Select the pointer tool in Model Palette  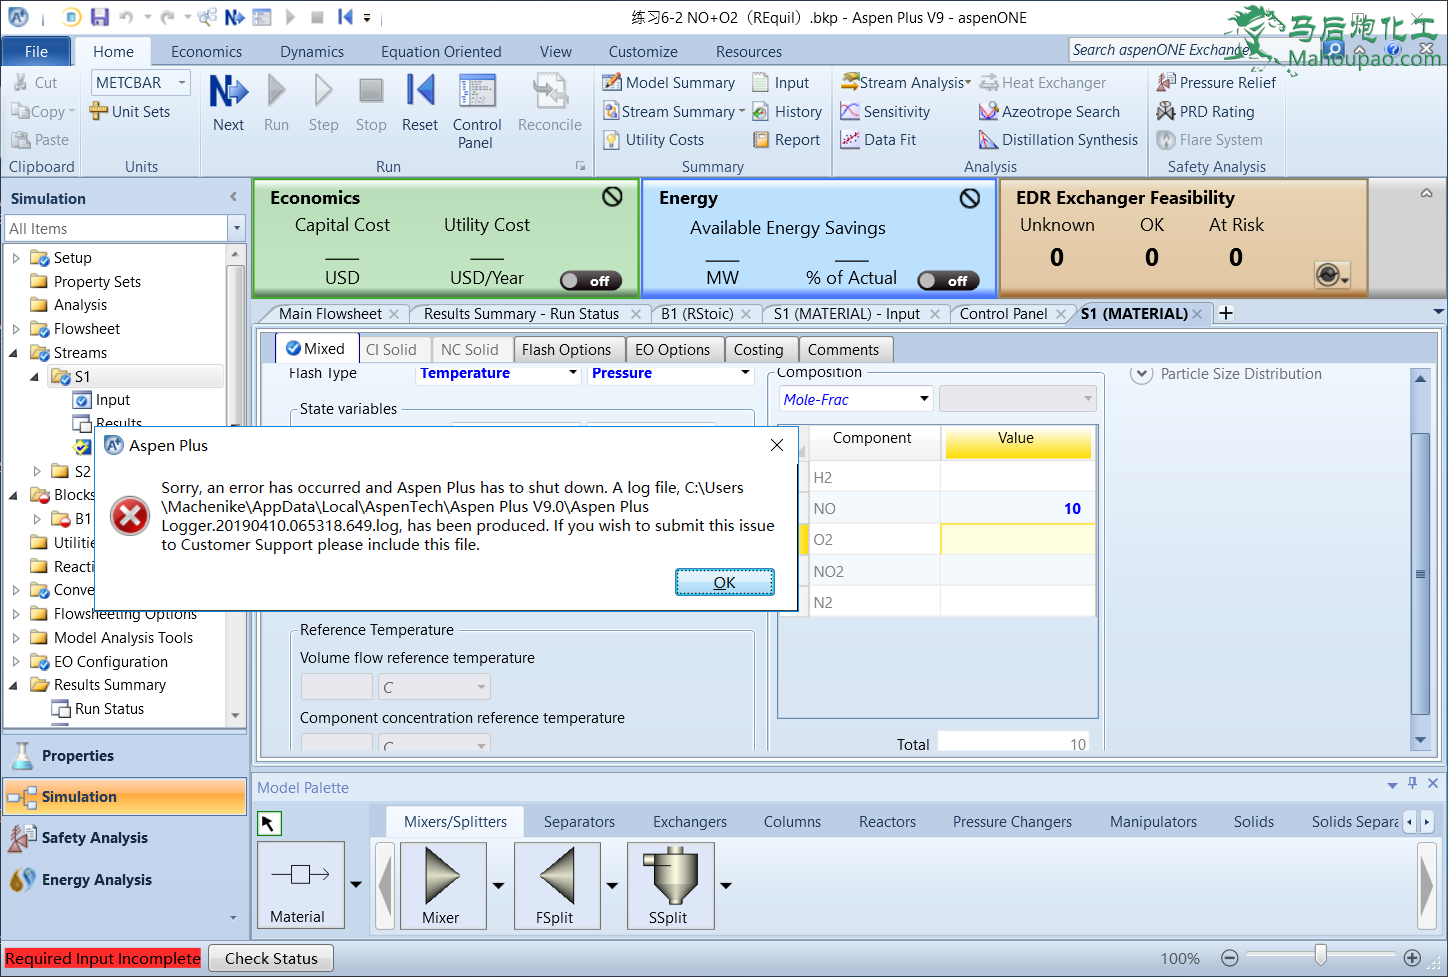pos(269,823)
